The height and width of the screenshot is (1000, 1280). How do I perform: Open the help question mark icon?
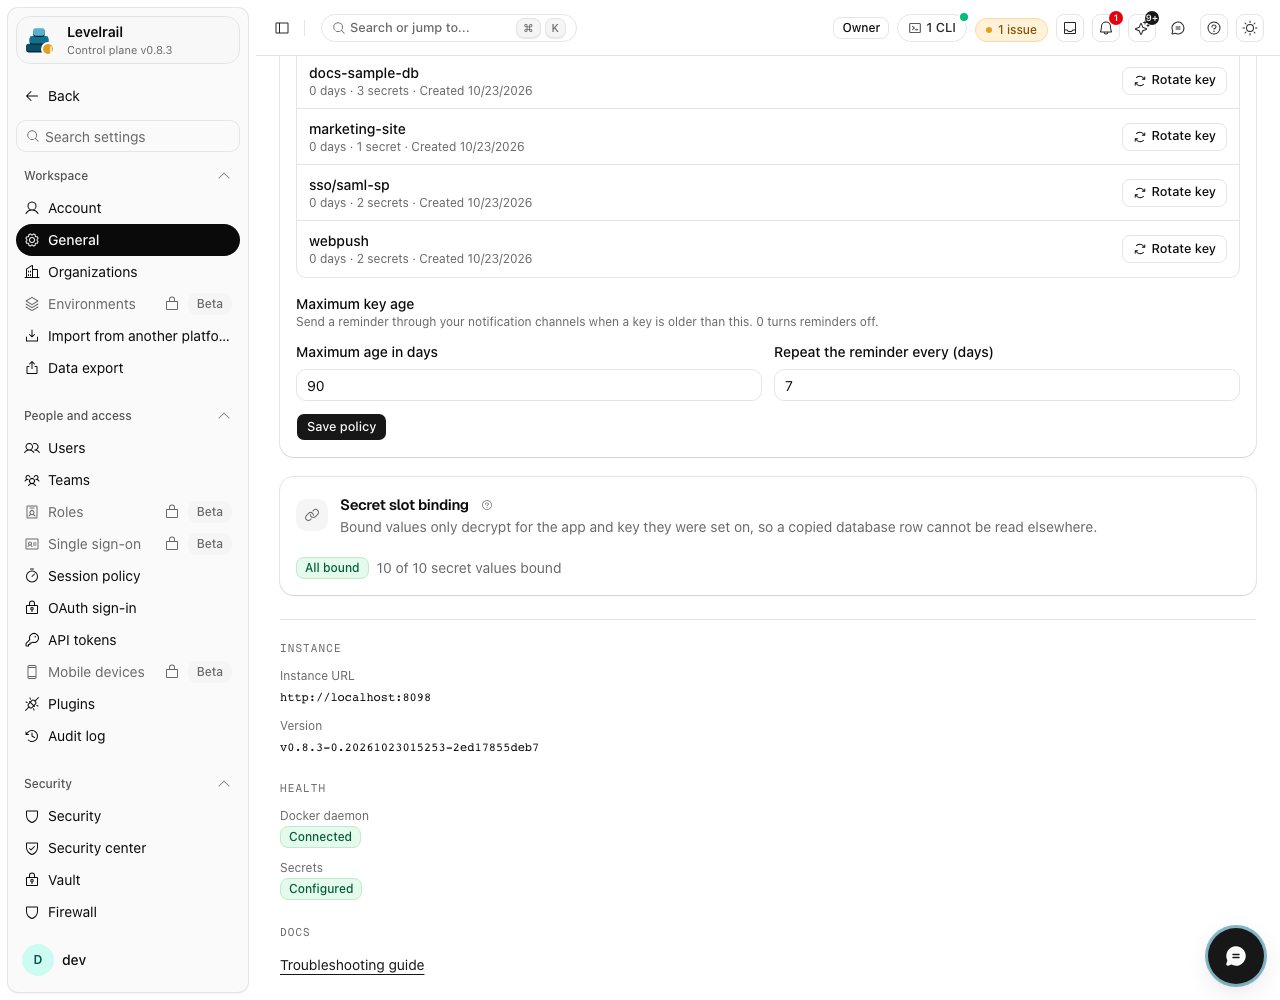[1214, 28]
